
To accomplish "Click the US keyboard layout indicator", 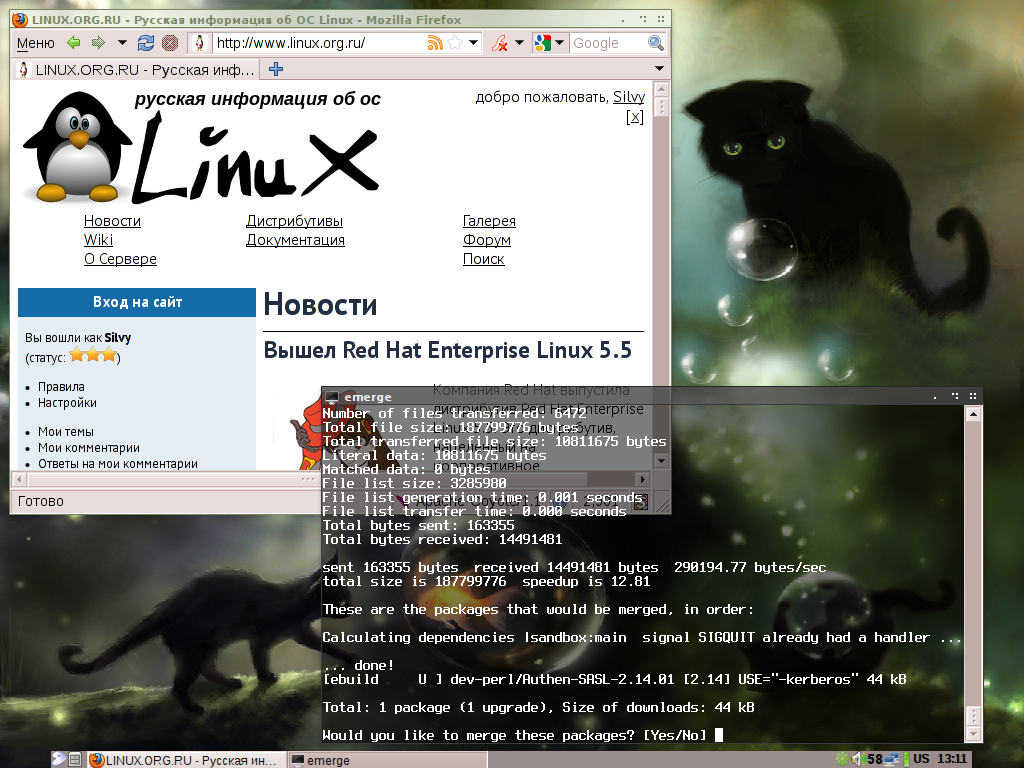I will (x=921, y=759).
